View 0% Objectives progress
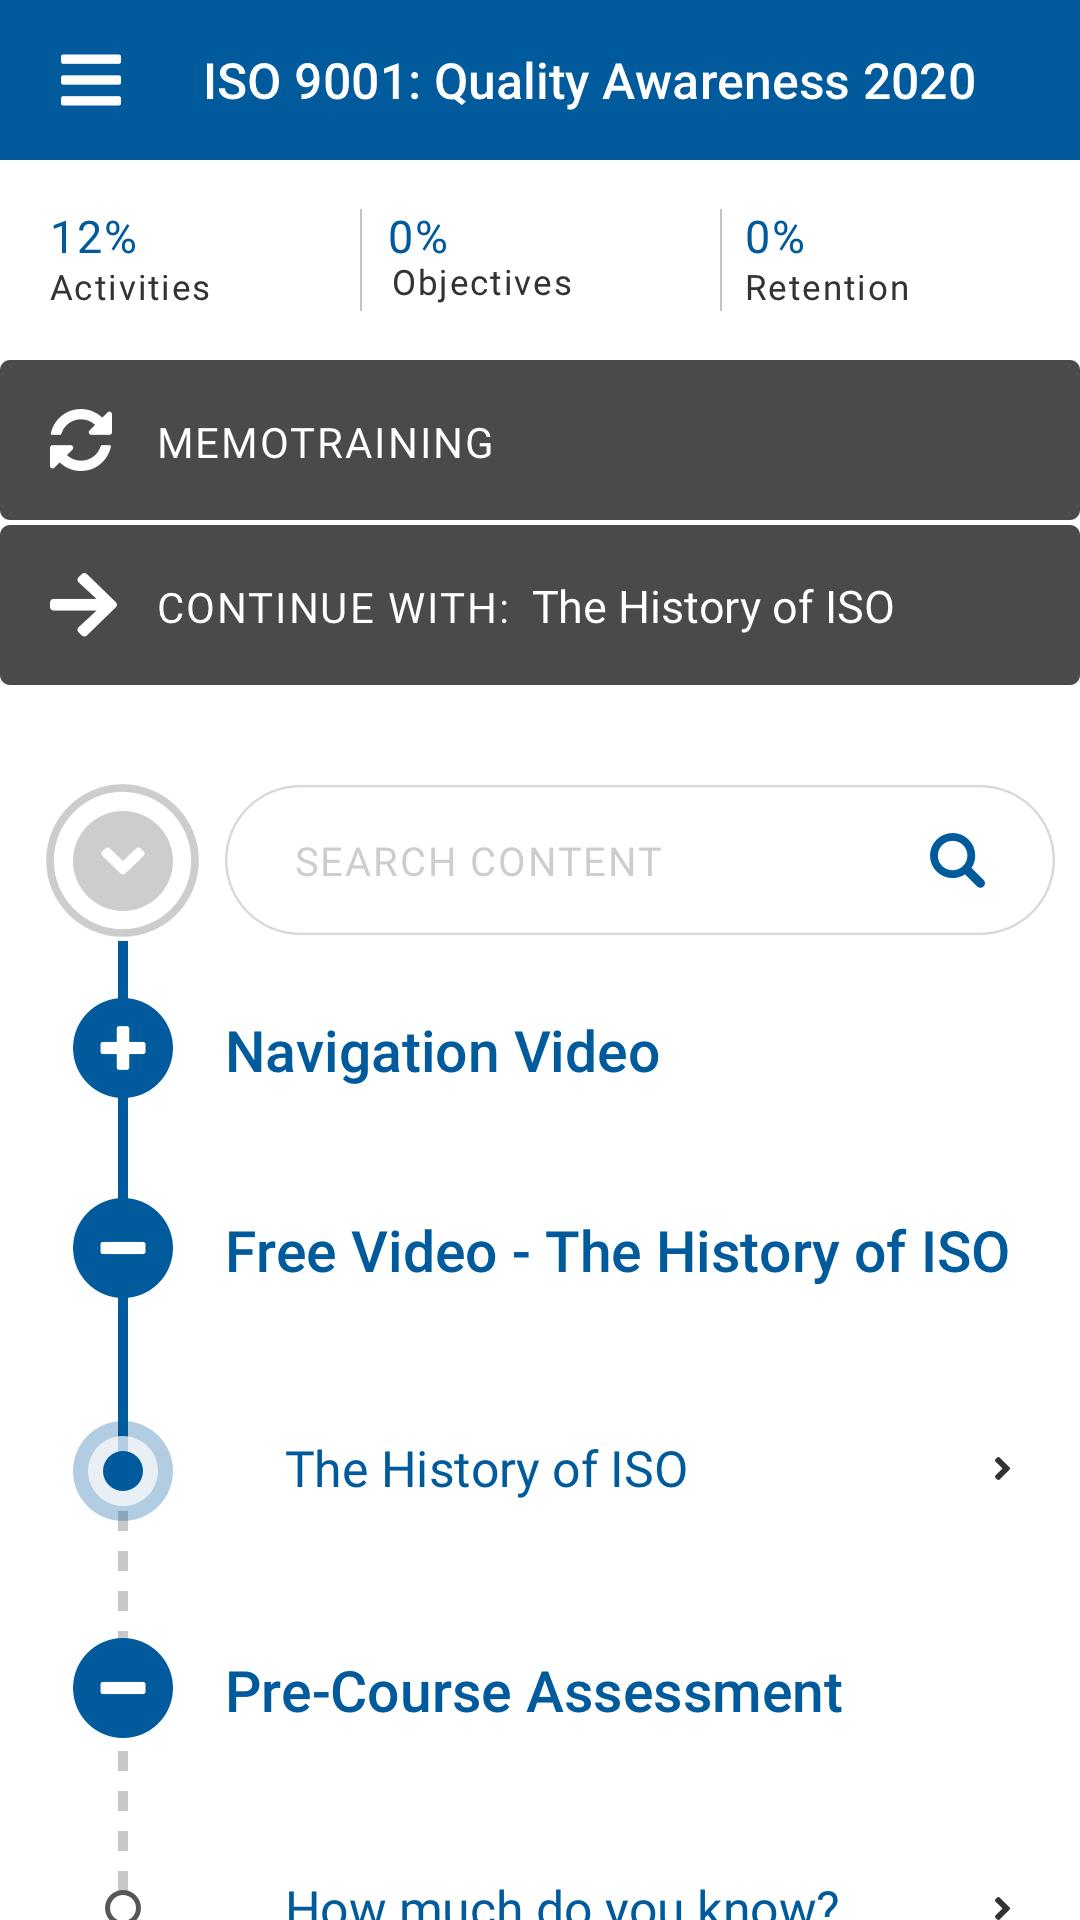Viewport: 1080px width, 1920px height. (x=480, y=258)
